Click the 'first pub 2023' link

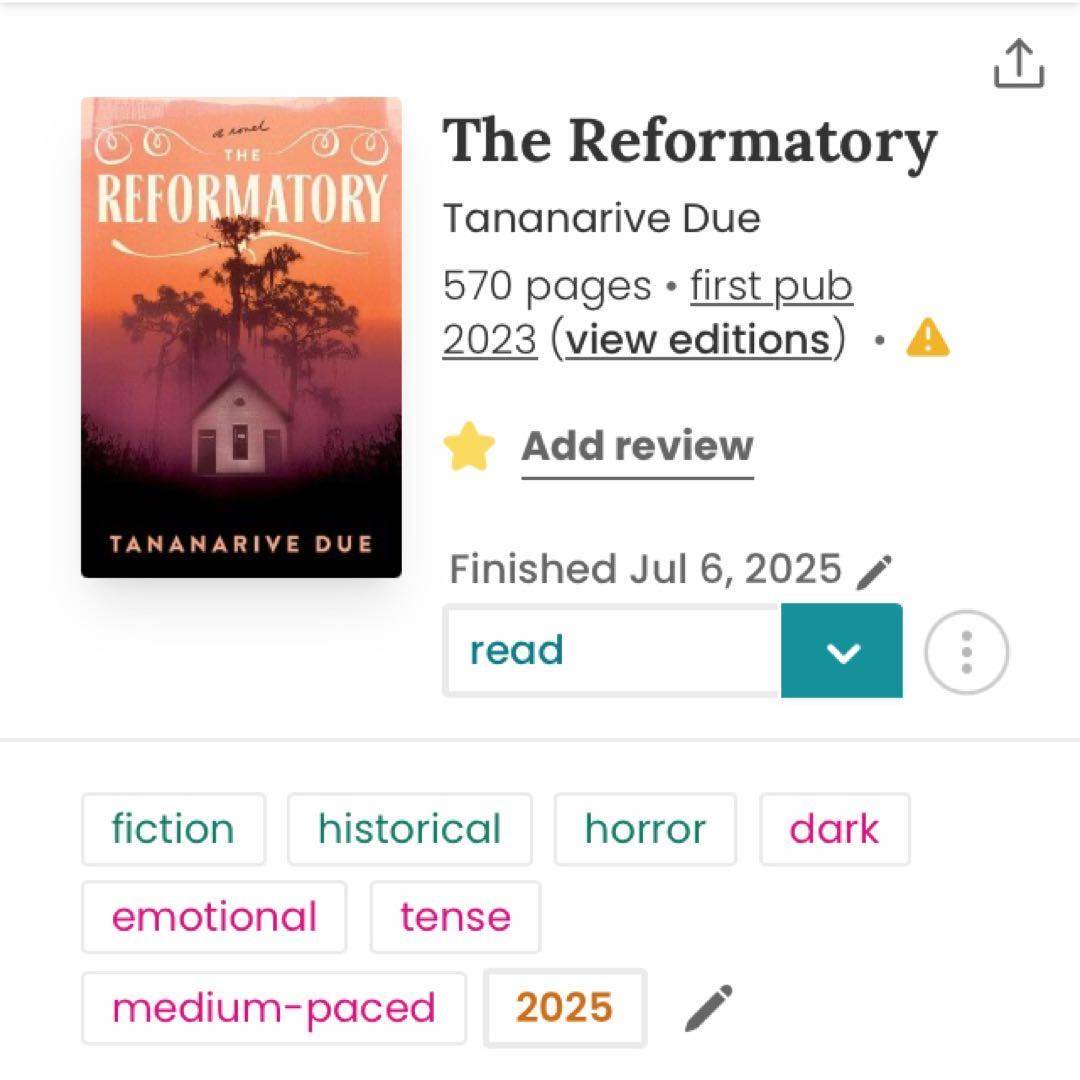click(770, 288)
